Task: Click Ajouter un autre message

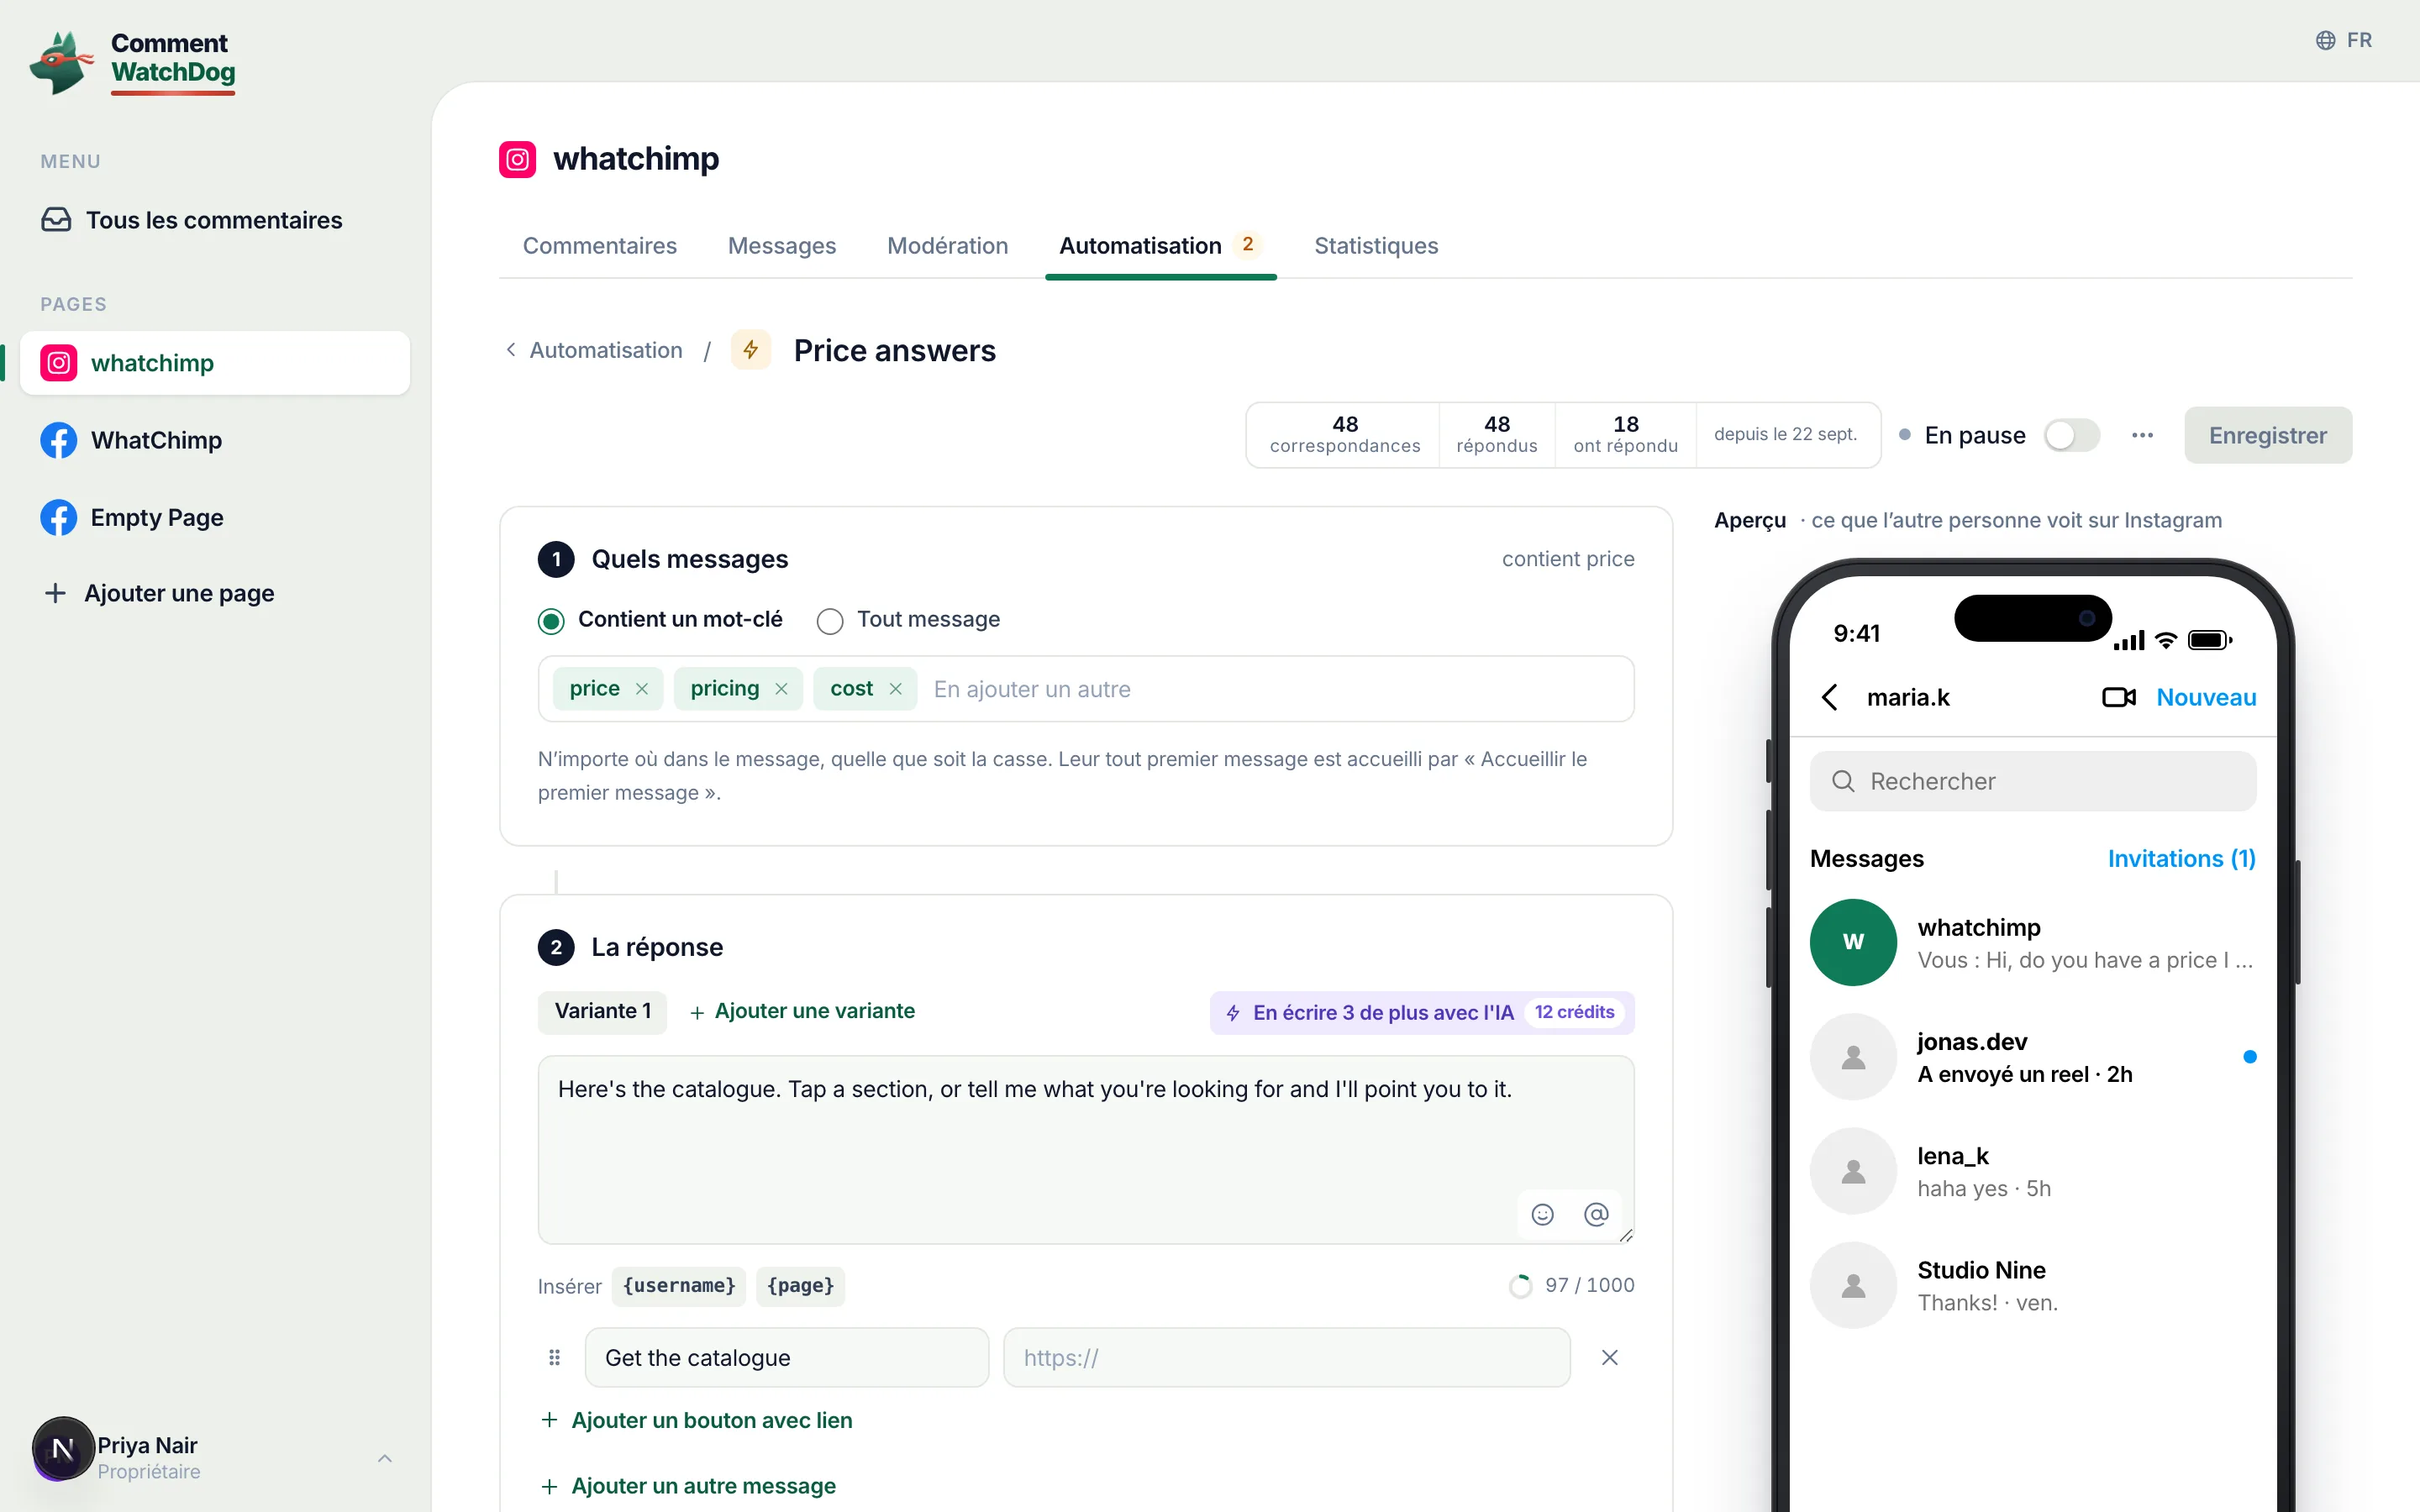Action: pos(689,1487)
